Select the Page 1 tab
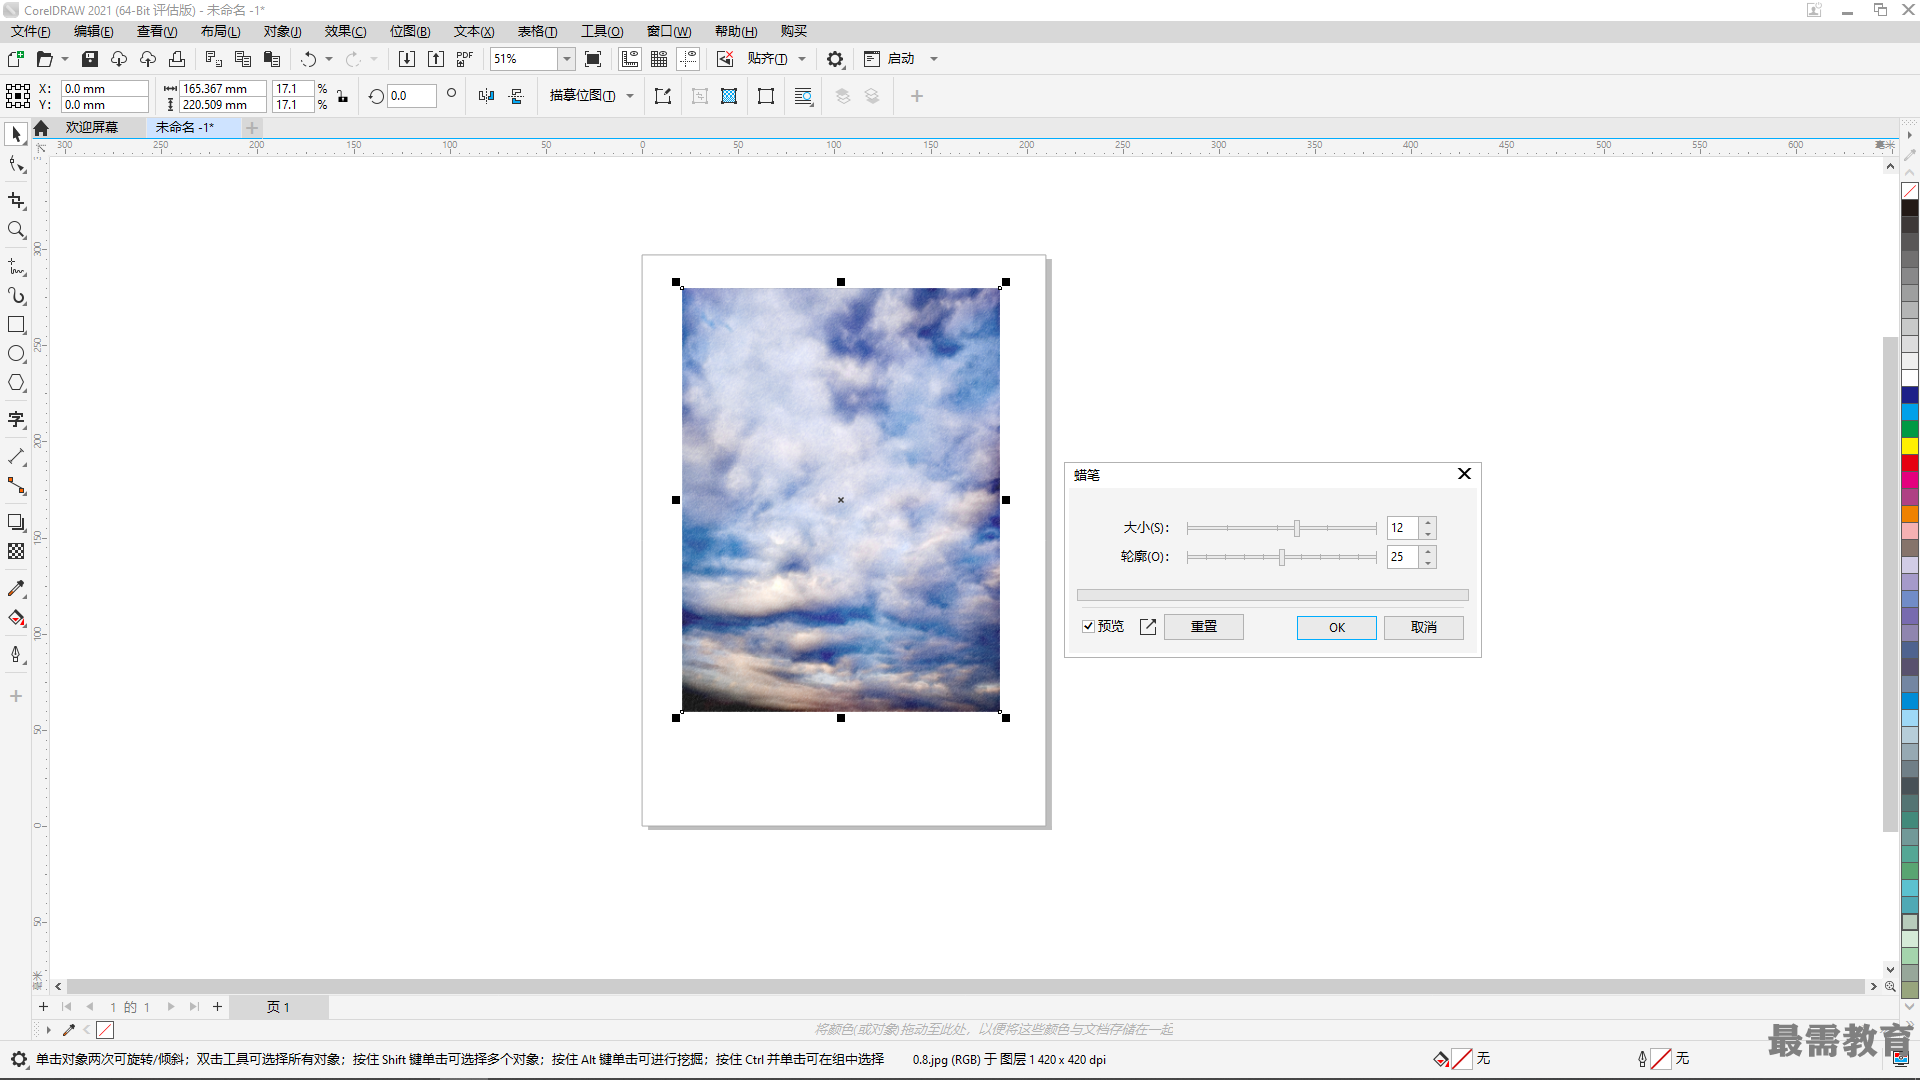Image resolution: width=1920 pixels, height=1080 pixels. click(x=278, y=1007)
